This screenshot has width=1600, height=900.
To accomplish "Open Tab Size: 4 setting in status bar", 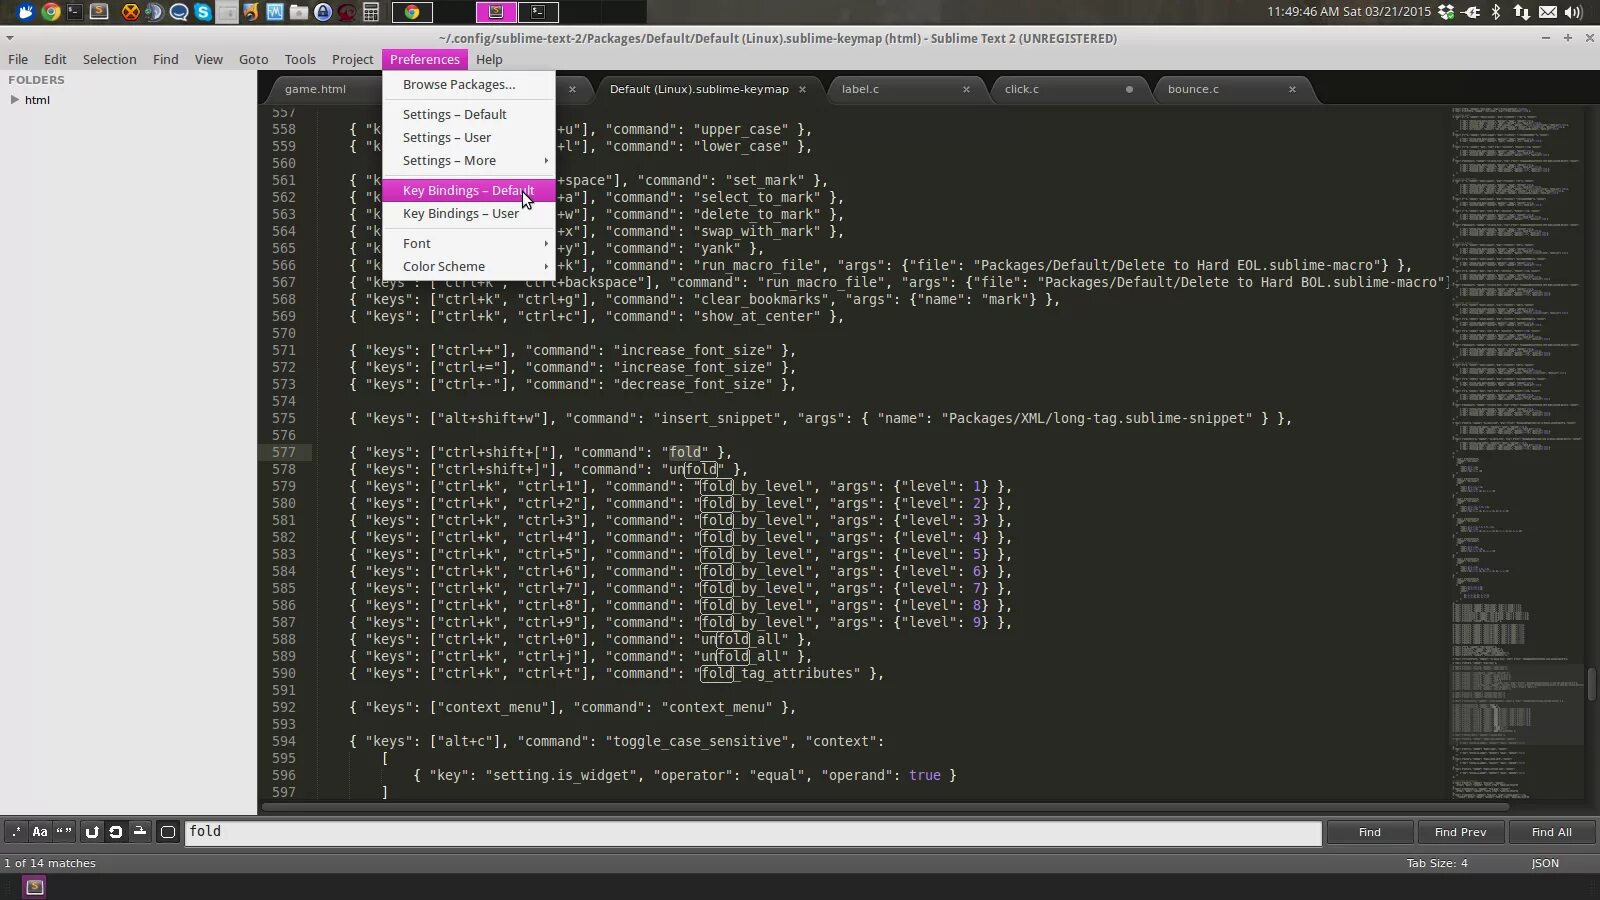I will pos(1437,863).
